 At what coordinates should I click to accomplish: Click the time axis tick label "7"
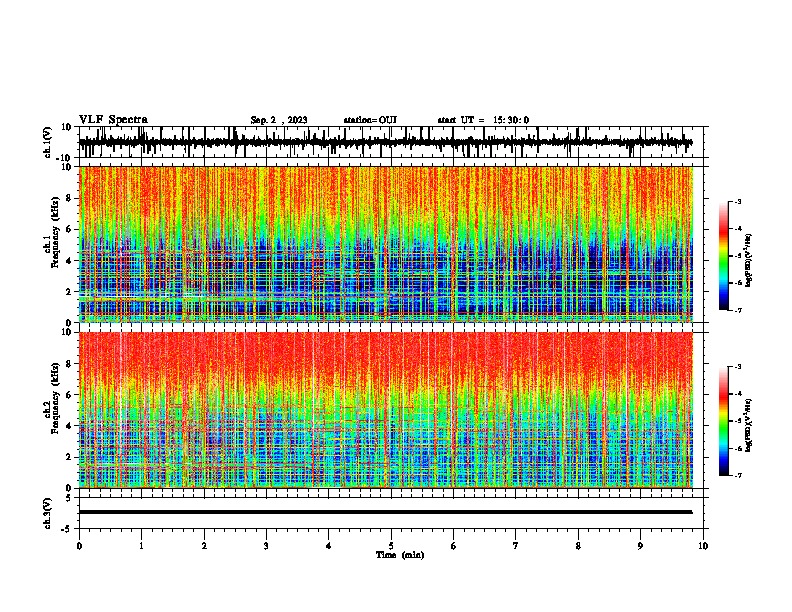(x=516, y=546)
